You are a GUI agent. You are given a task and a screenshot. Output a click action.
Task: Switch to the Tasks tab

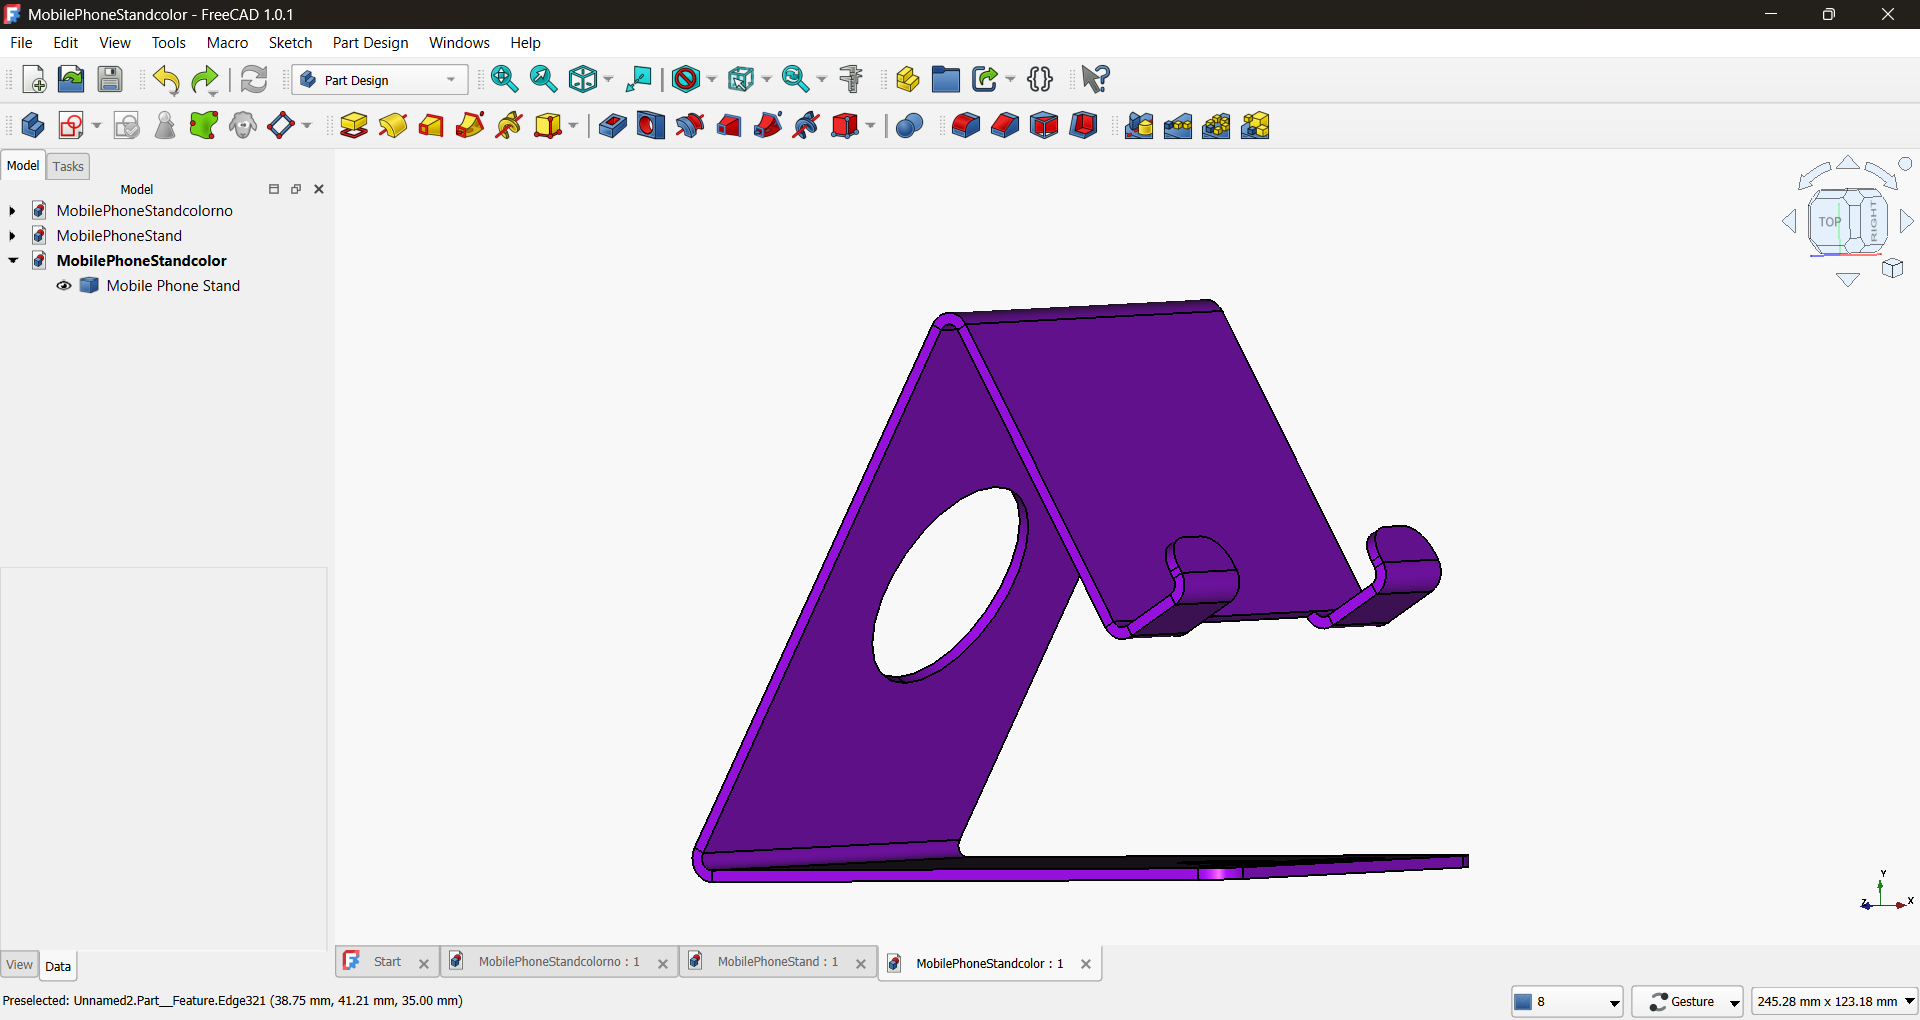68,167
